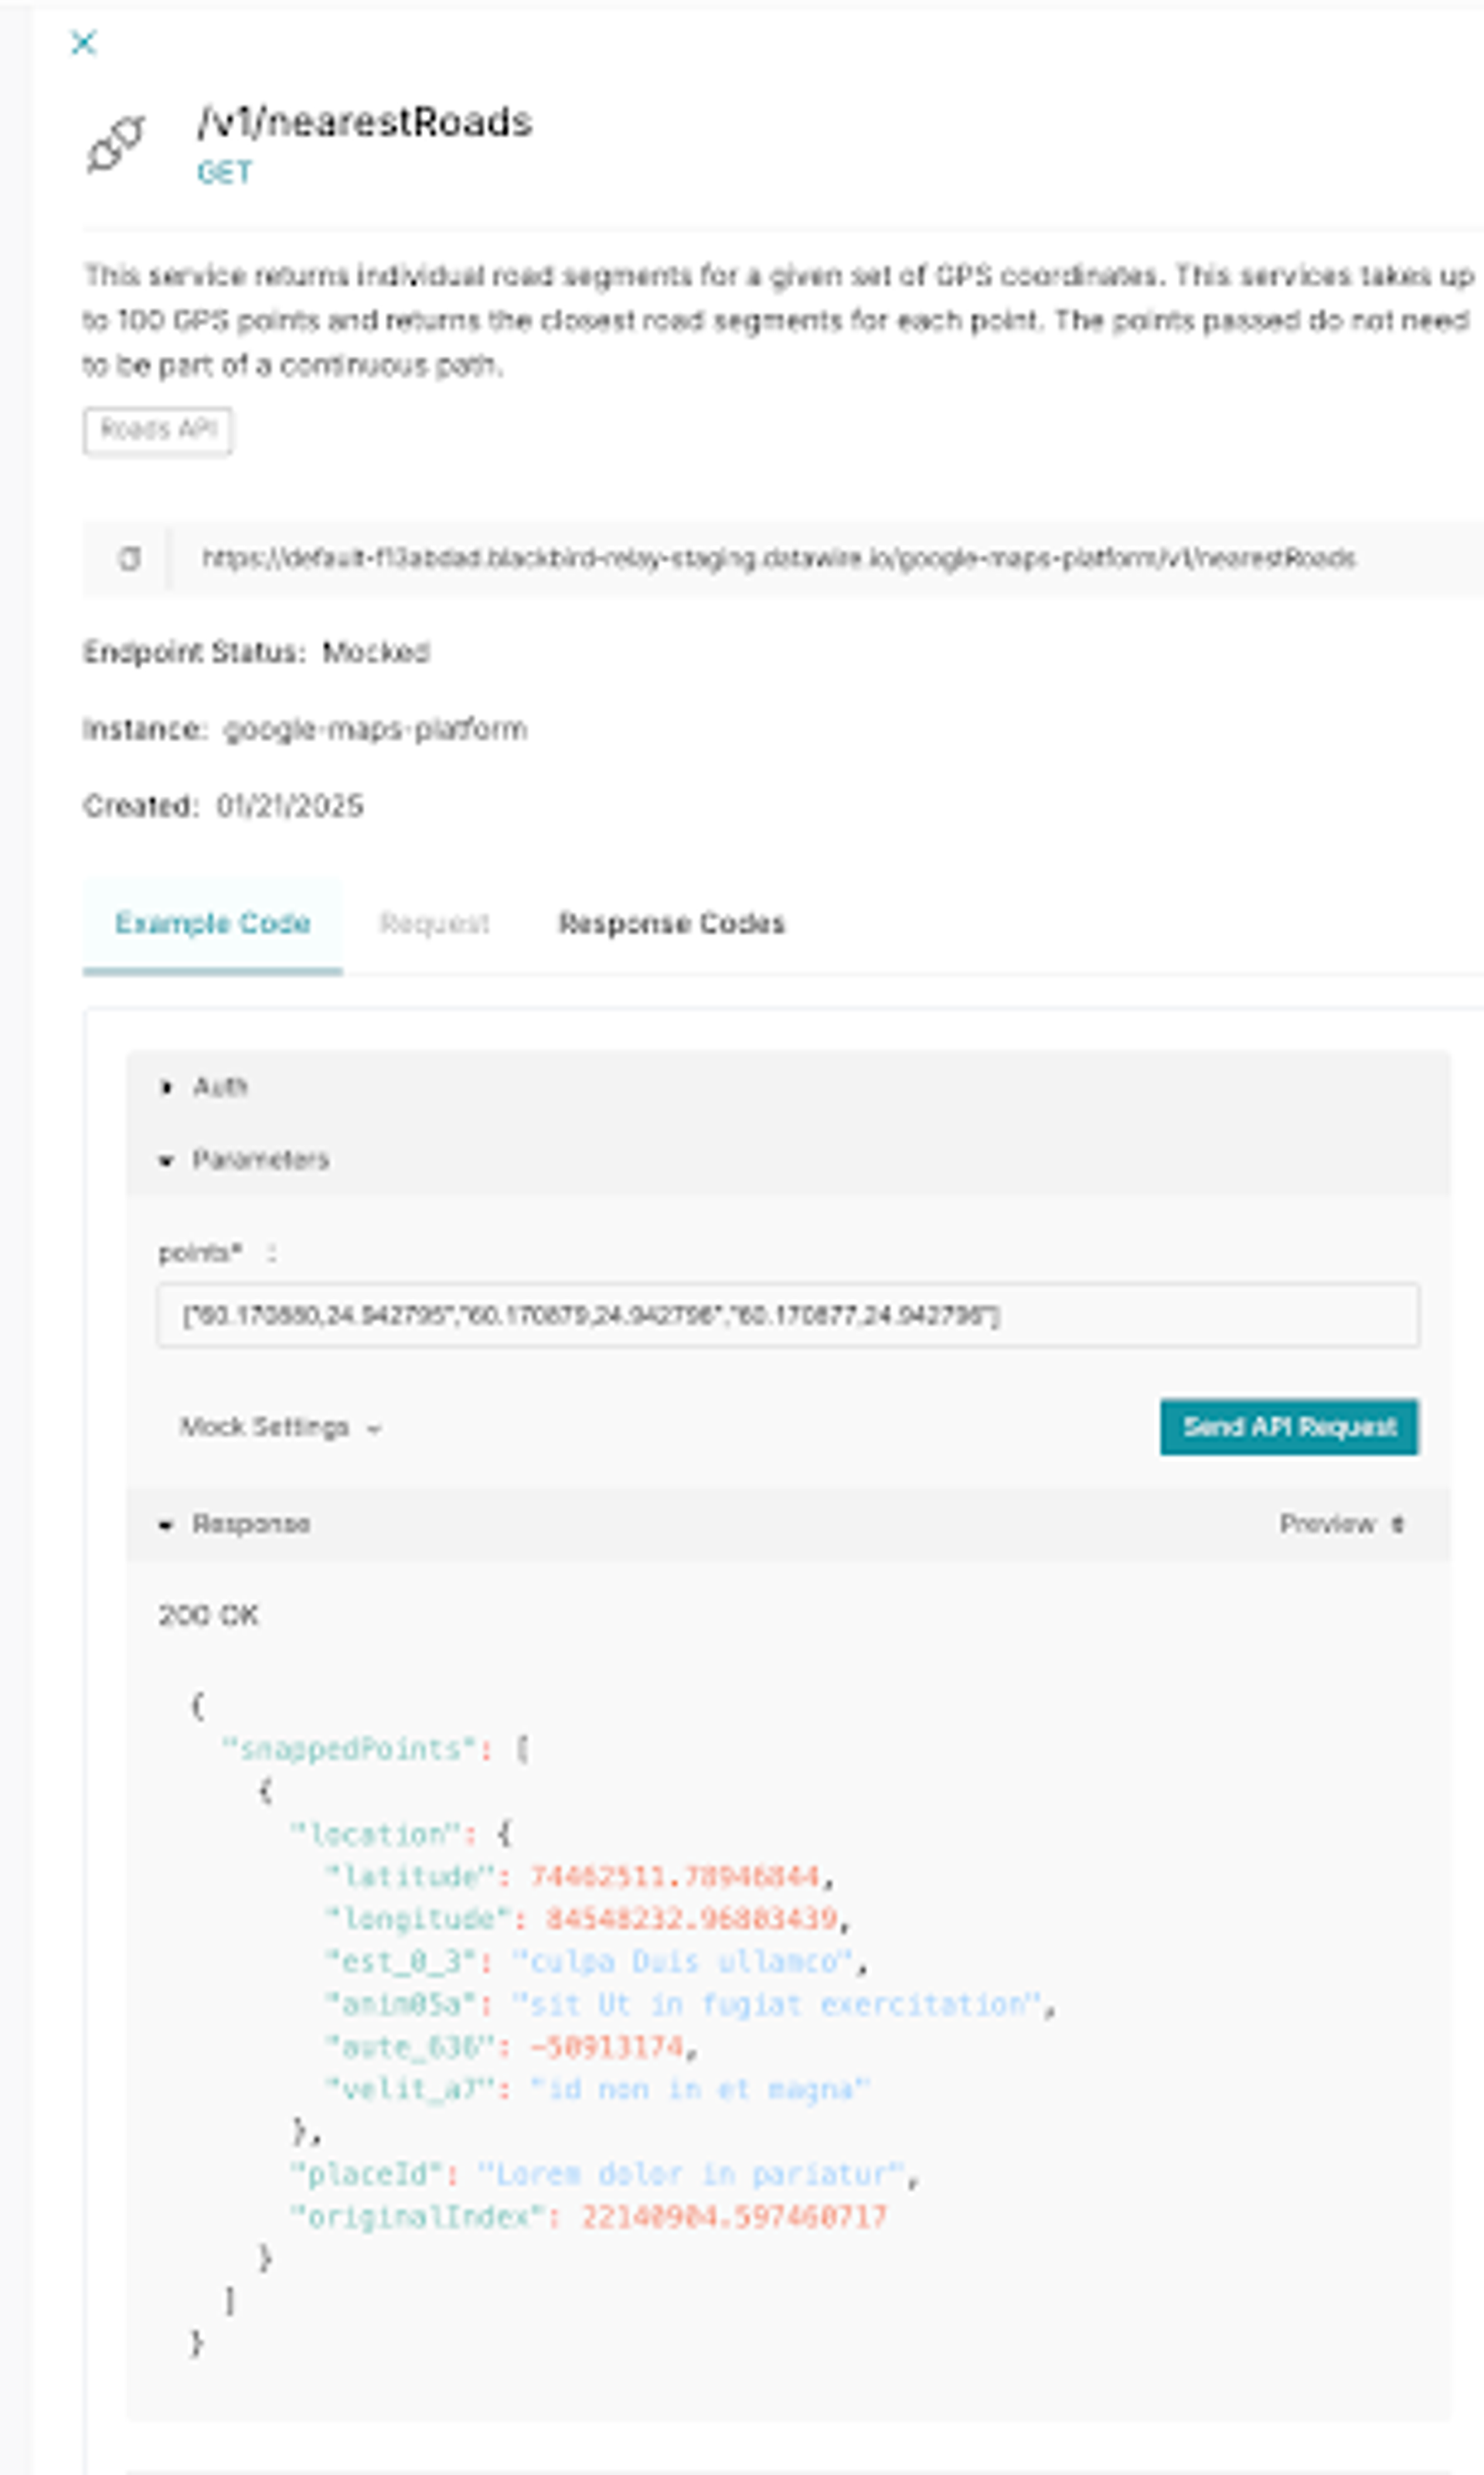Click the "latitude" value in the response
The image size is (1484, 2475).
point(675,1877)
